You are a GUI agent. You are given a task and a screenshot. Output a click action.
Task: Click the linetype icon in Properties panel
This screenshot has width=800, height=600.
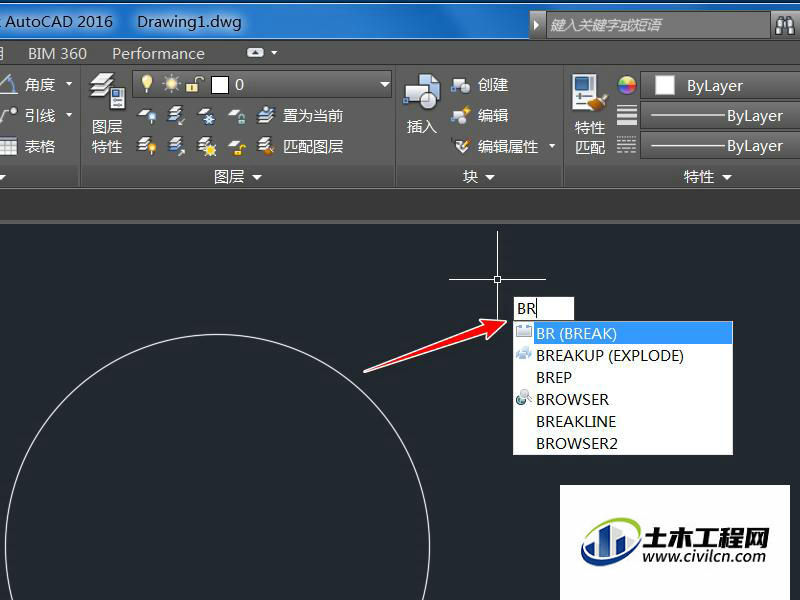(x=627, y=145)
